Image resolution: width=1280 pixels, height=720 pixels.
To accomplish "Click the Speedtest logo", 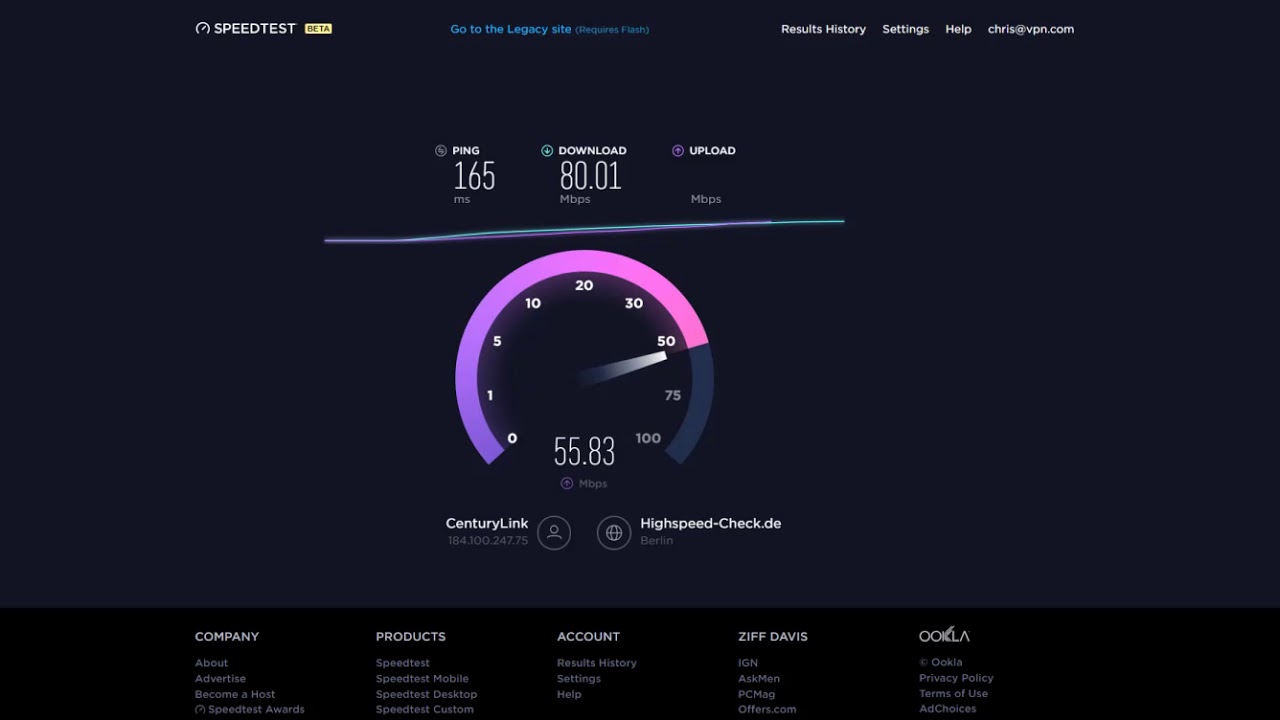I will 246,29.
